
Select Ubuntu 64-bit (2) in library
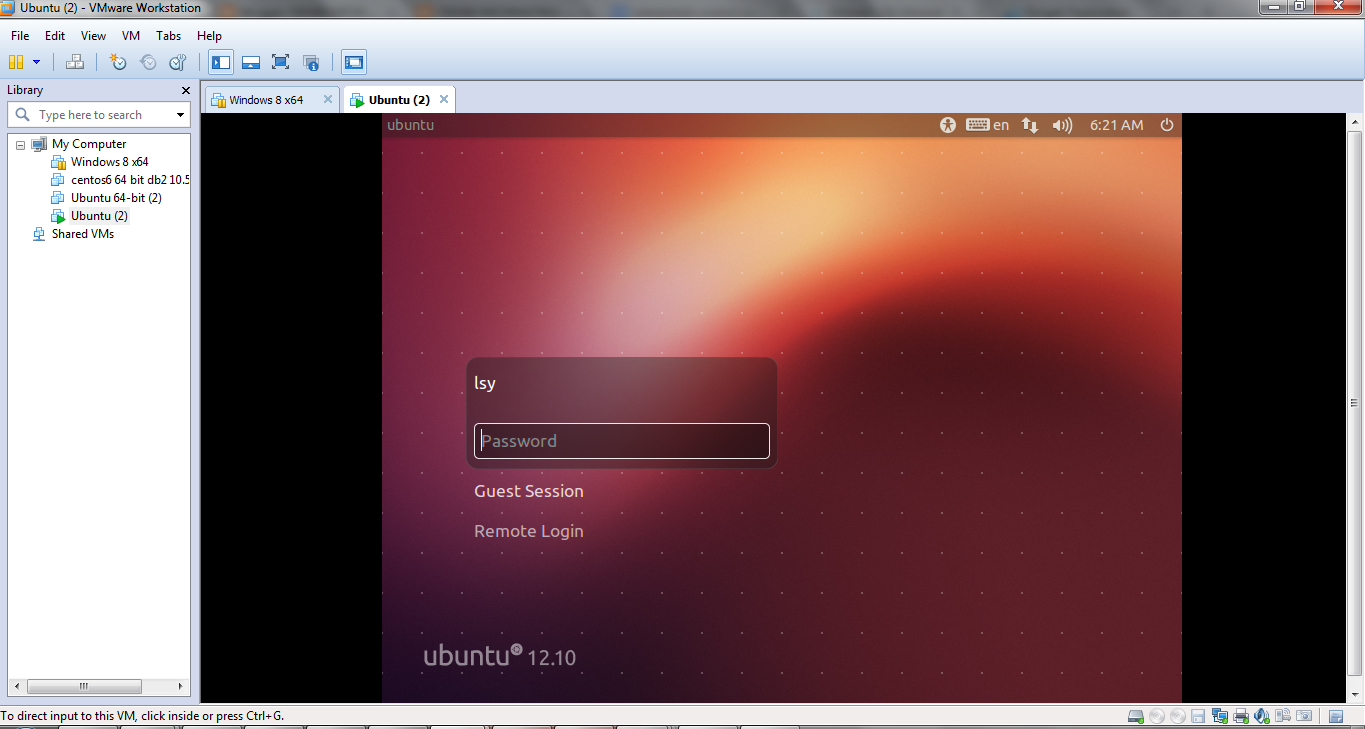[x=116, y=198]
